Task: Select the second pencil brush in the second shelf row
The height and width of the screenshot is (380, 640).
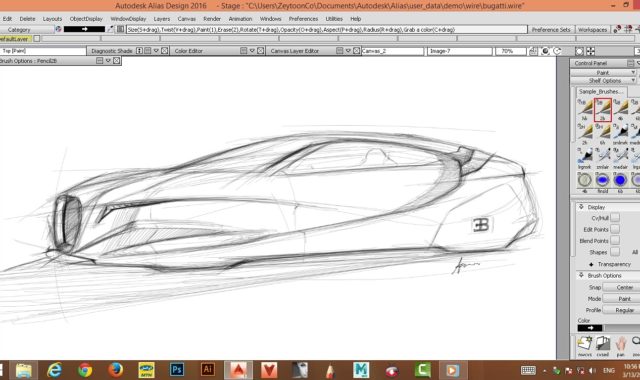Action: (602, 134)
